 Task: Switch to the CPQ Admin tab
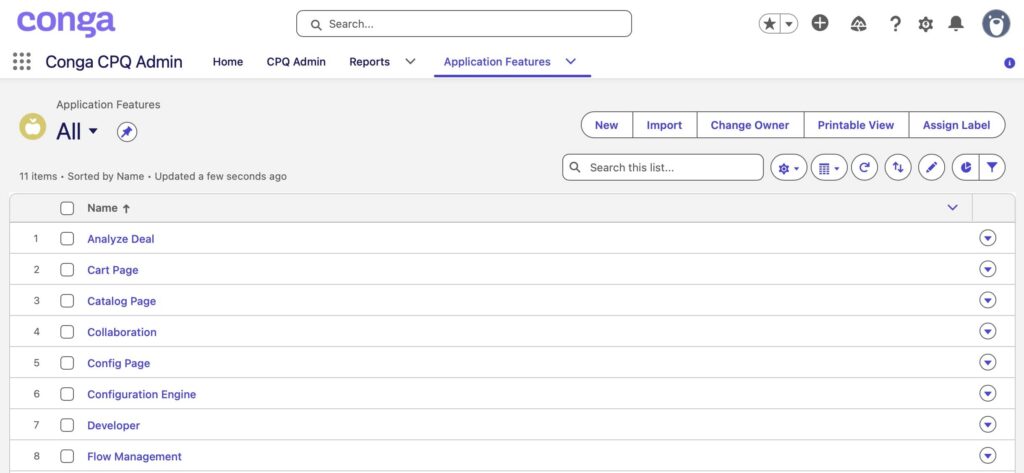pyautogui.click(x=296, y=61)
